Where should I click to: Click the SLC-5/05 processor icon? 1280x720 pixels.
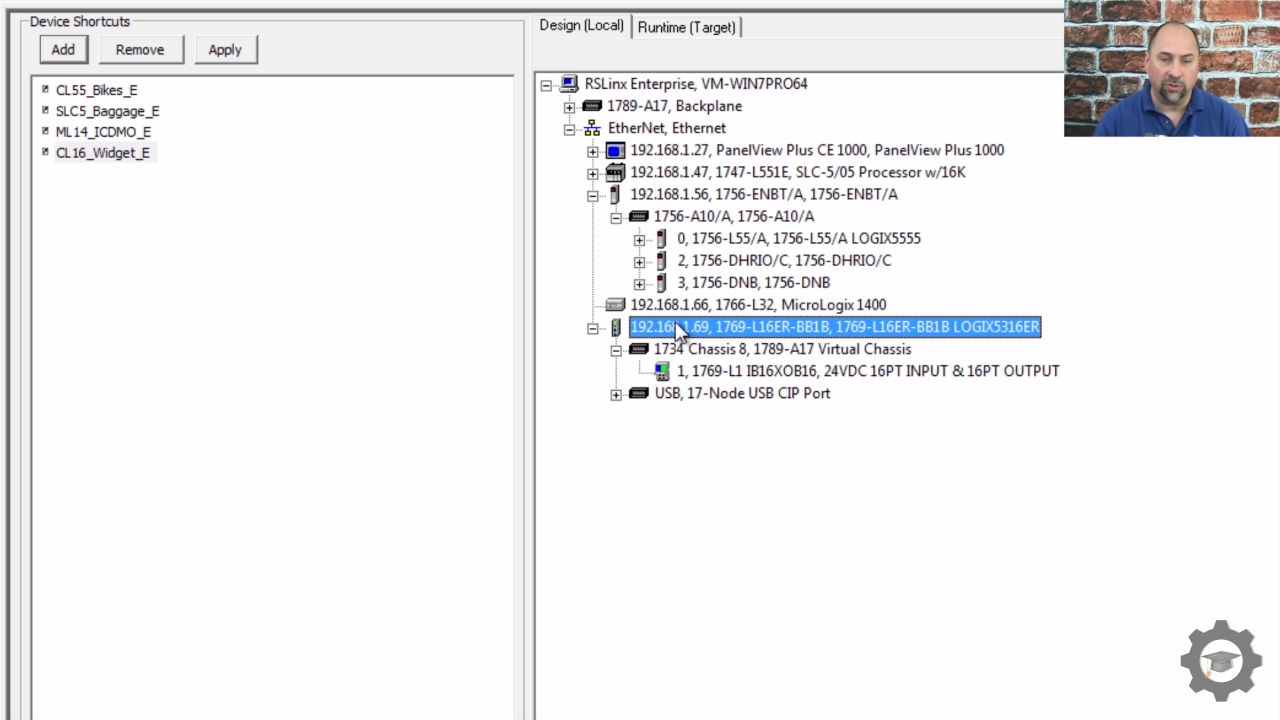(x=615, y=173)
